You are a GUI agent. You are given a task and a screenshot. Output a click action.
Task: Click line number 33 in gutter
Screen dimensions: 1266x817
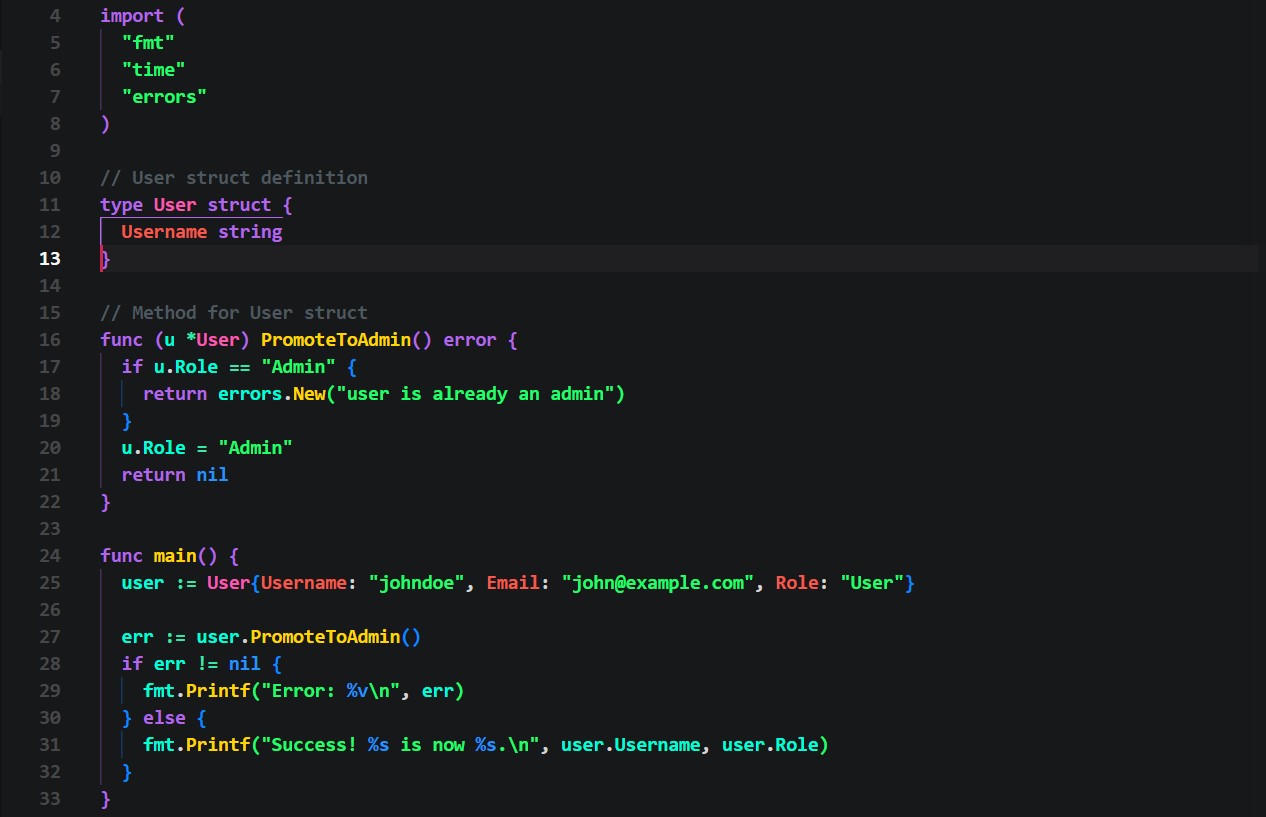pyautogui.click(x=49, y=798)
